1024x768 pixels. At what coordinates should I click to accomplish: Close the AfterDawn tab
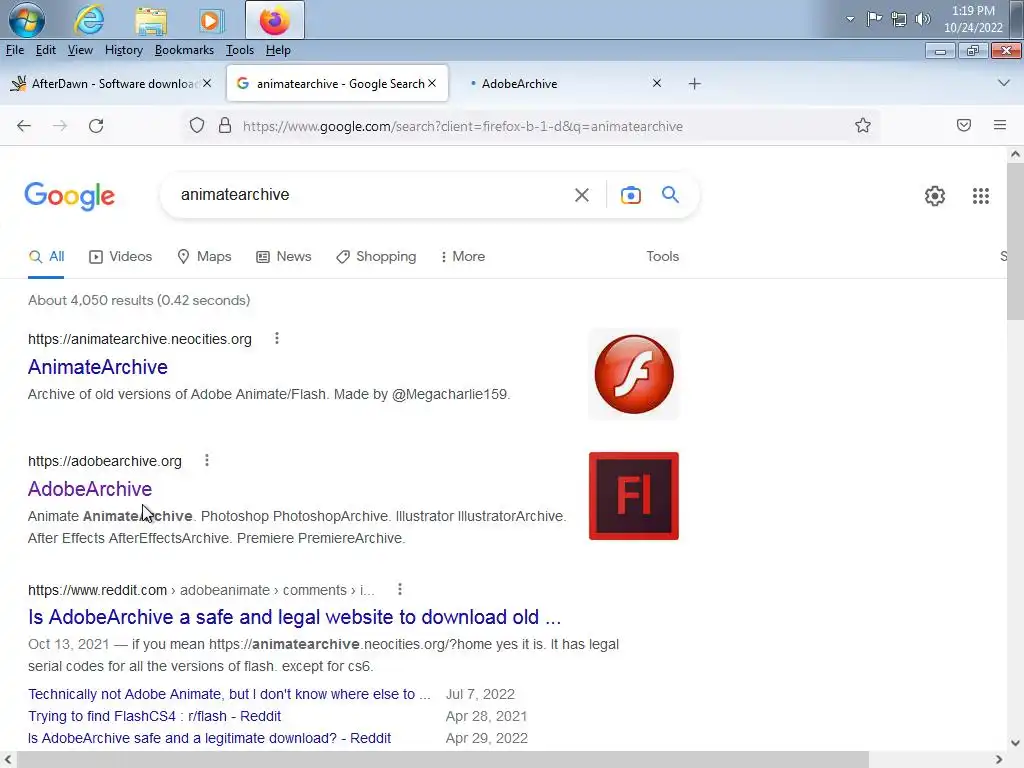click(x=207, y=84)
